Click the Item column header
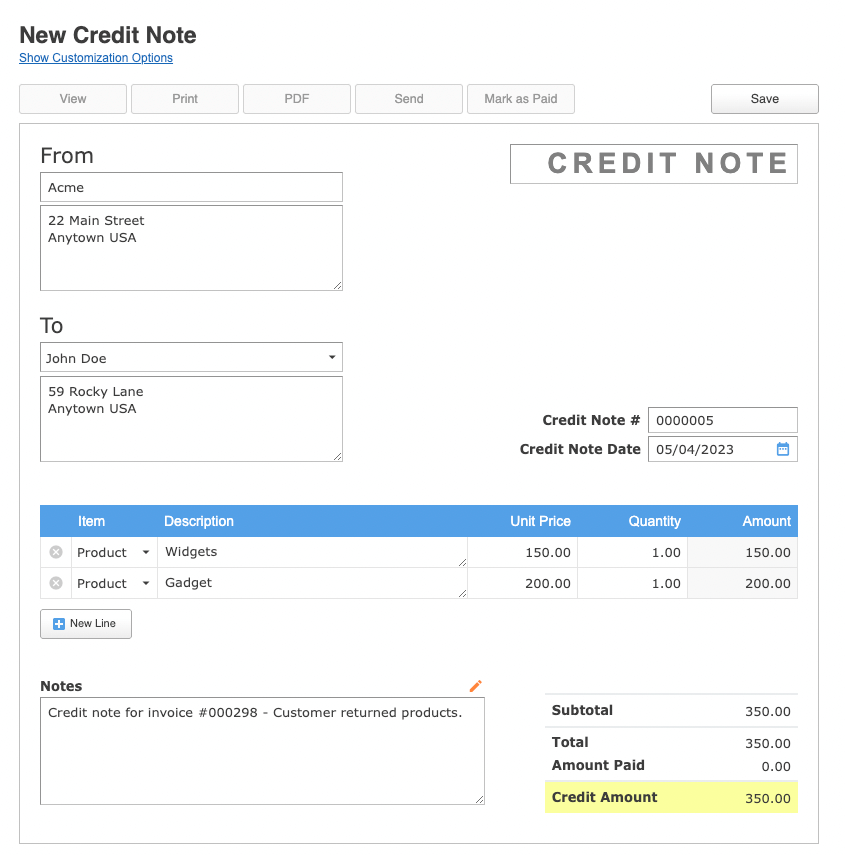Screen dimensions: 845x855 pyautogui.click(x=91, y=521)
